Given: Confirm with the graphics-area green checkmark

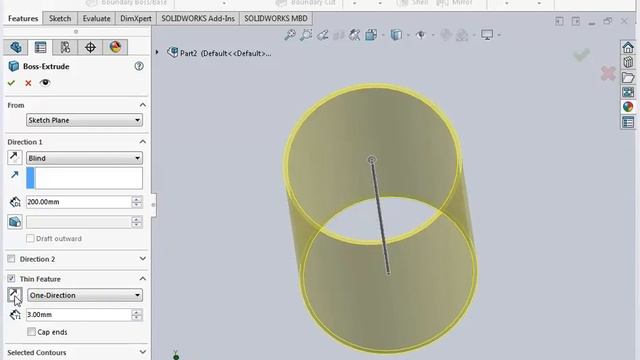Looking at the screenshot, I should 581,54.
